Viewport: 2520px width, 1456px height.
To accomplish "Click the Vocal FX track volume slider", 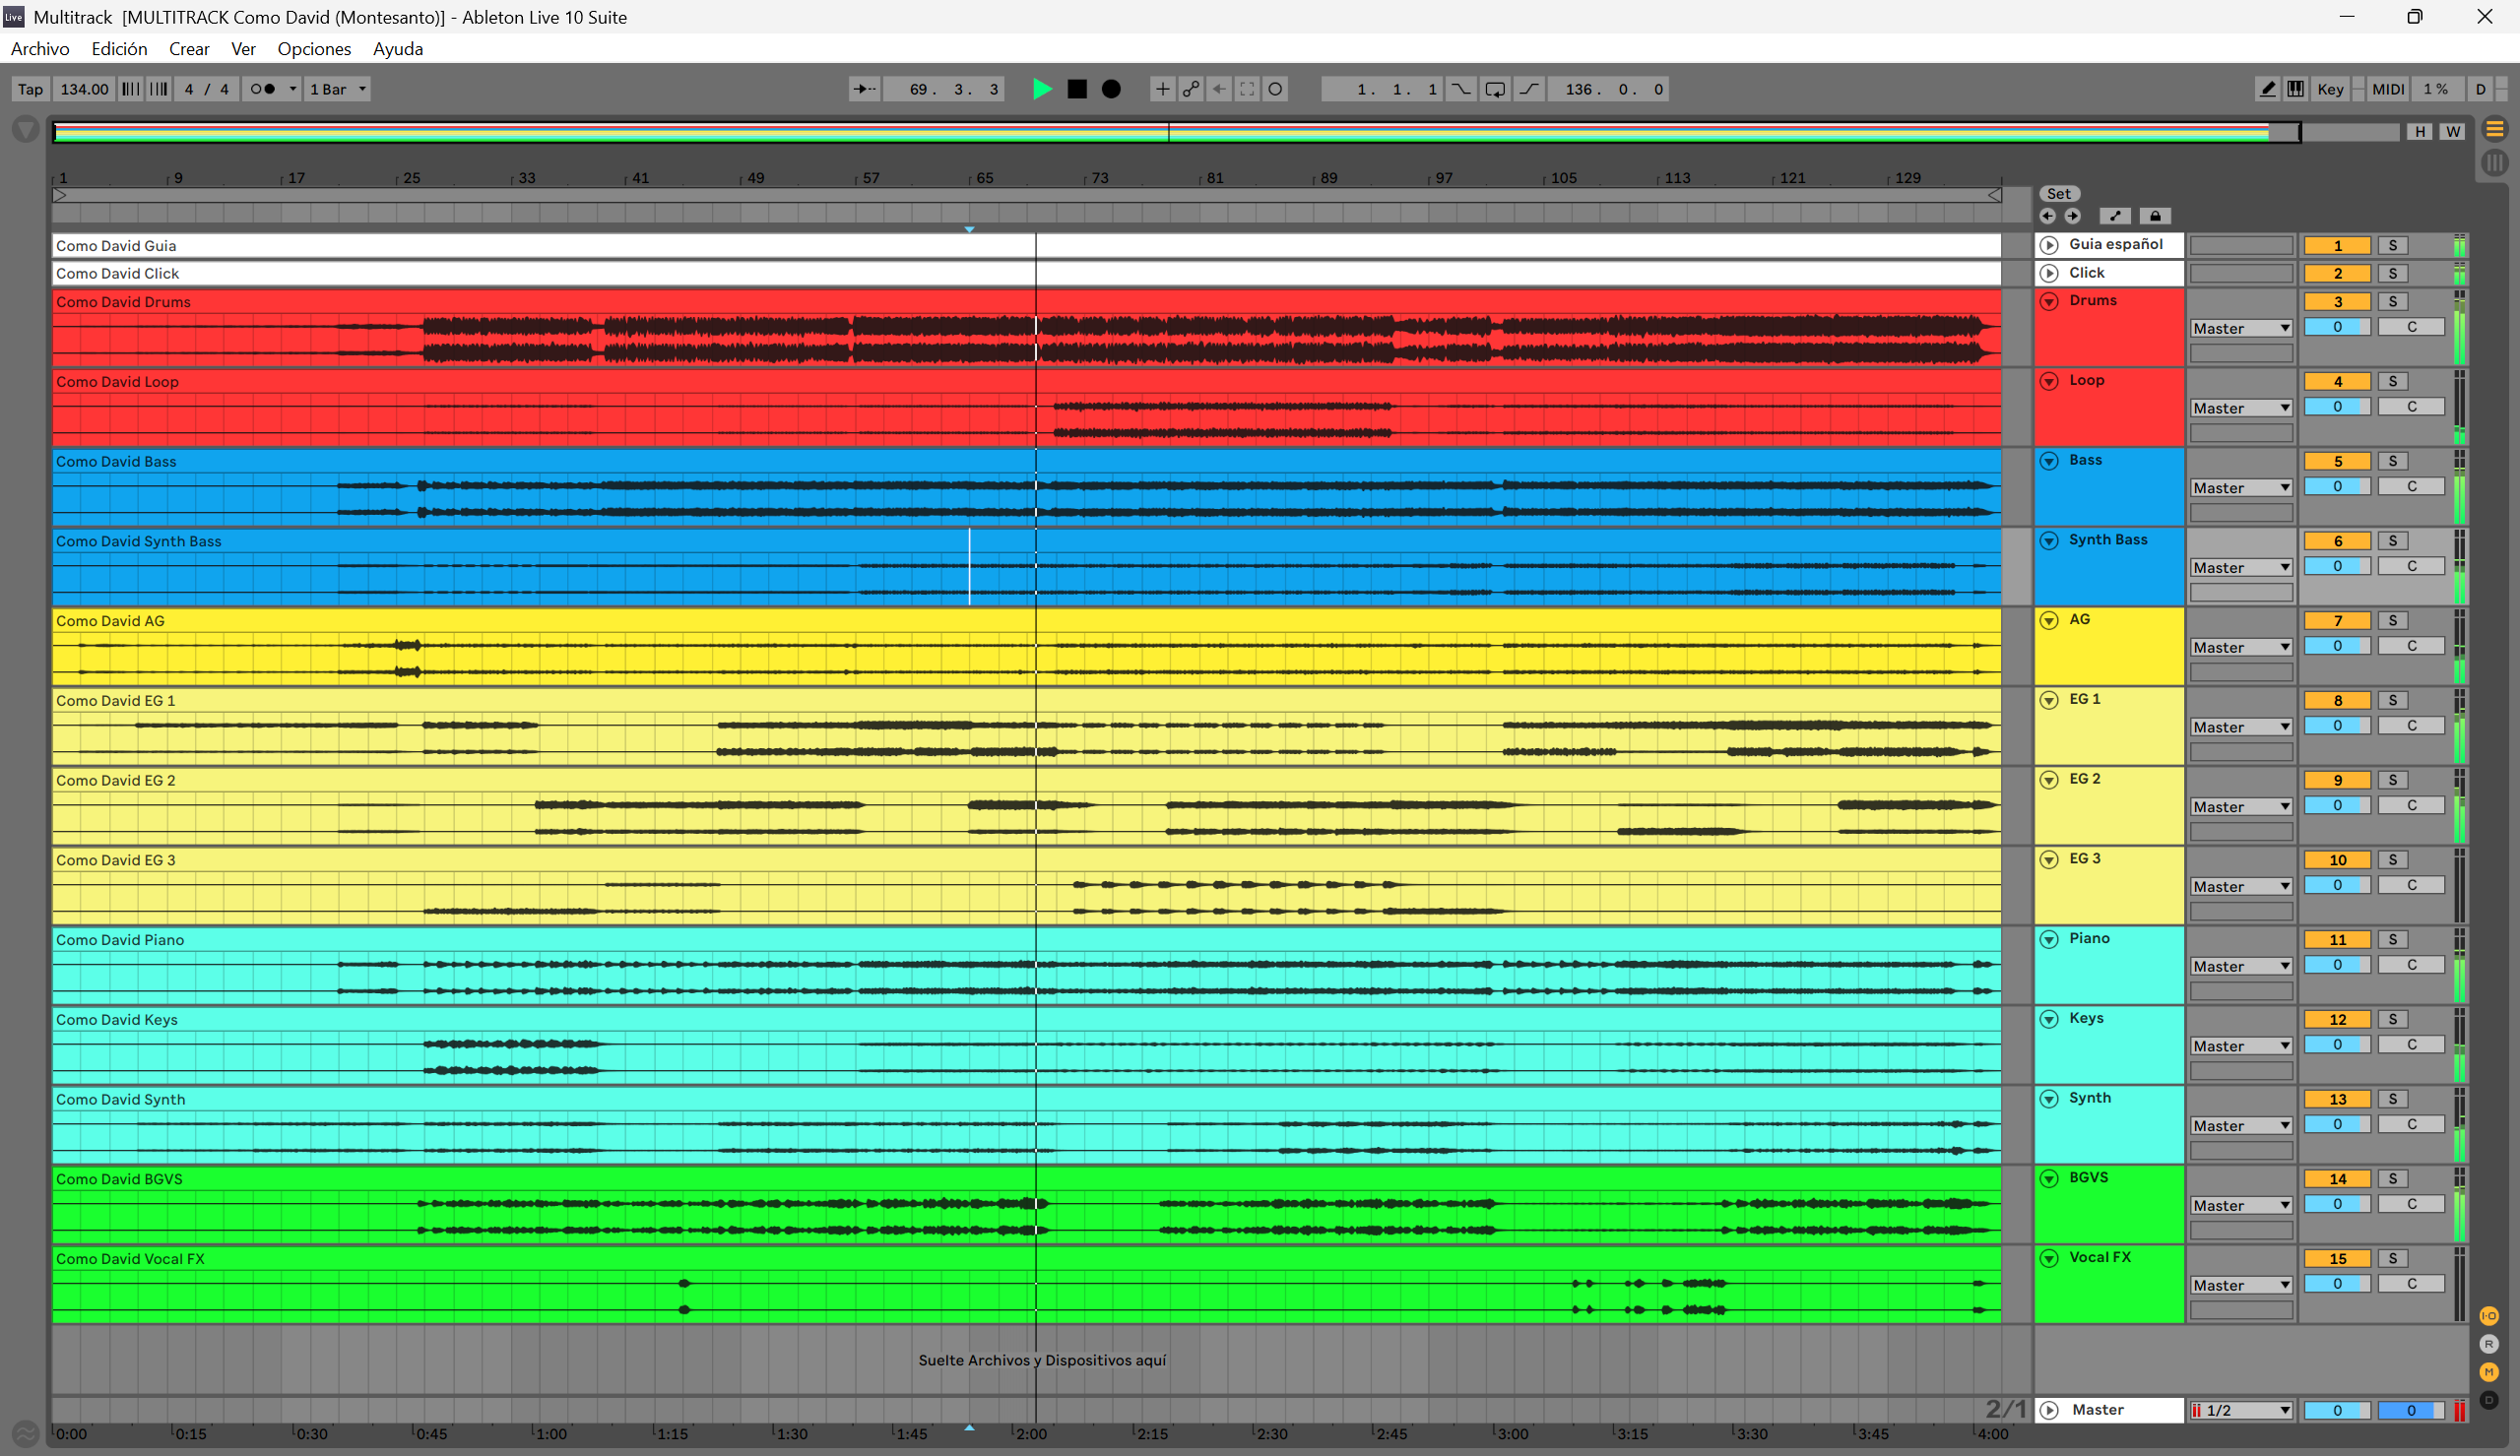I will coord(2337,1283).
